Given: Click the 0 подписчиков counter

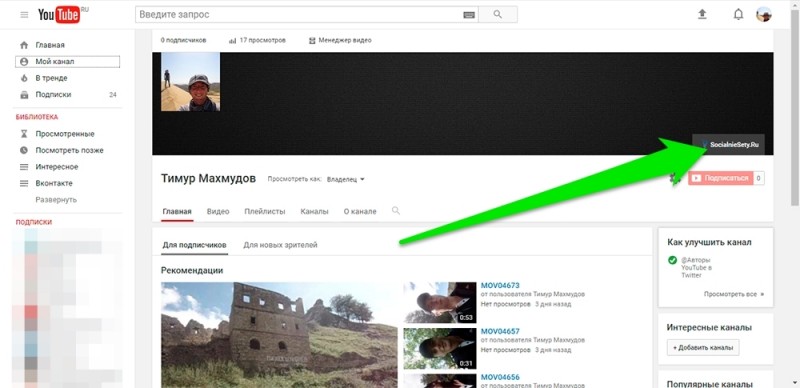Looking at the screenshot, I should tap(183, 40).
